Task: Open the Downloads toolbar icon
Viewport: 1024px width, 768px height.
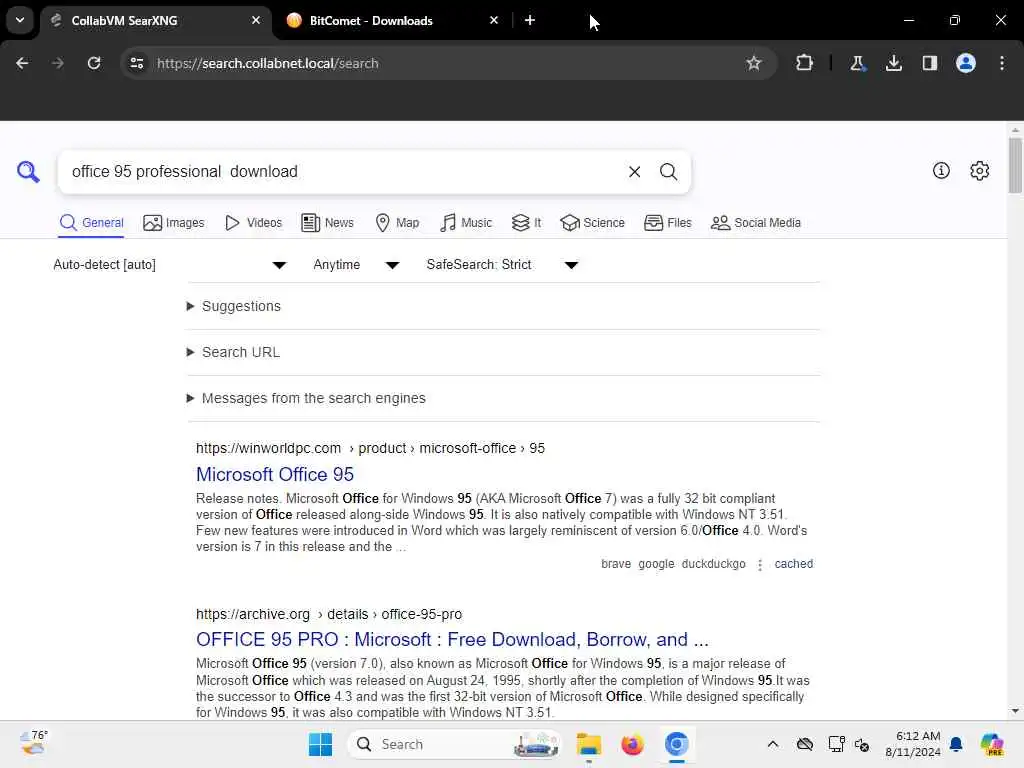Action: click(893, 63)
